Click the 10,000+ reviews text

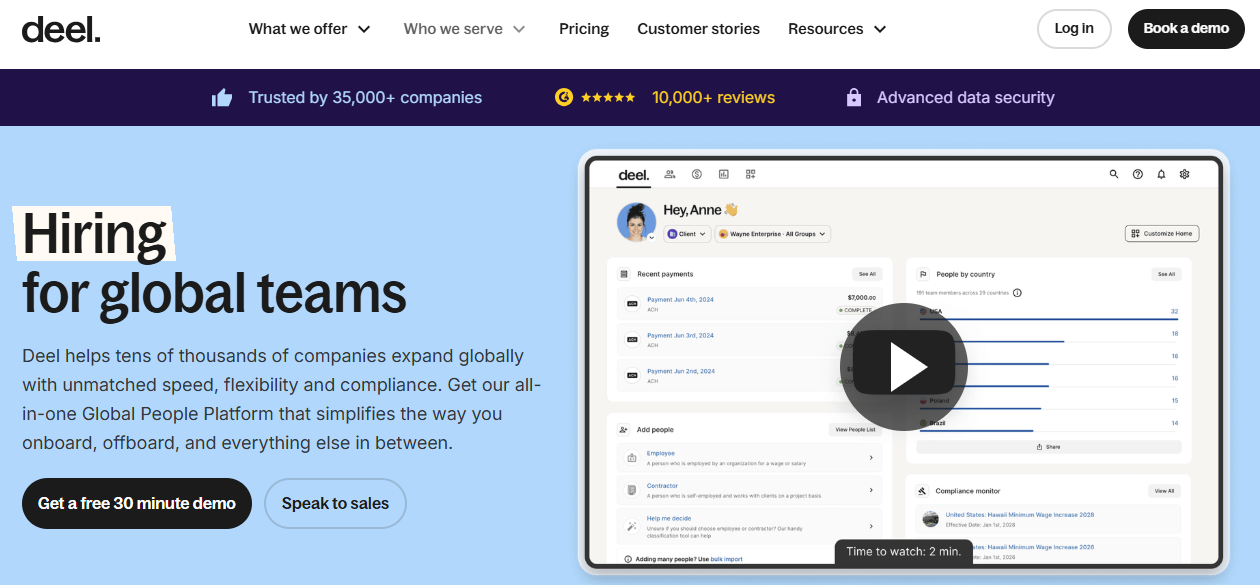(x=713, y=97)
